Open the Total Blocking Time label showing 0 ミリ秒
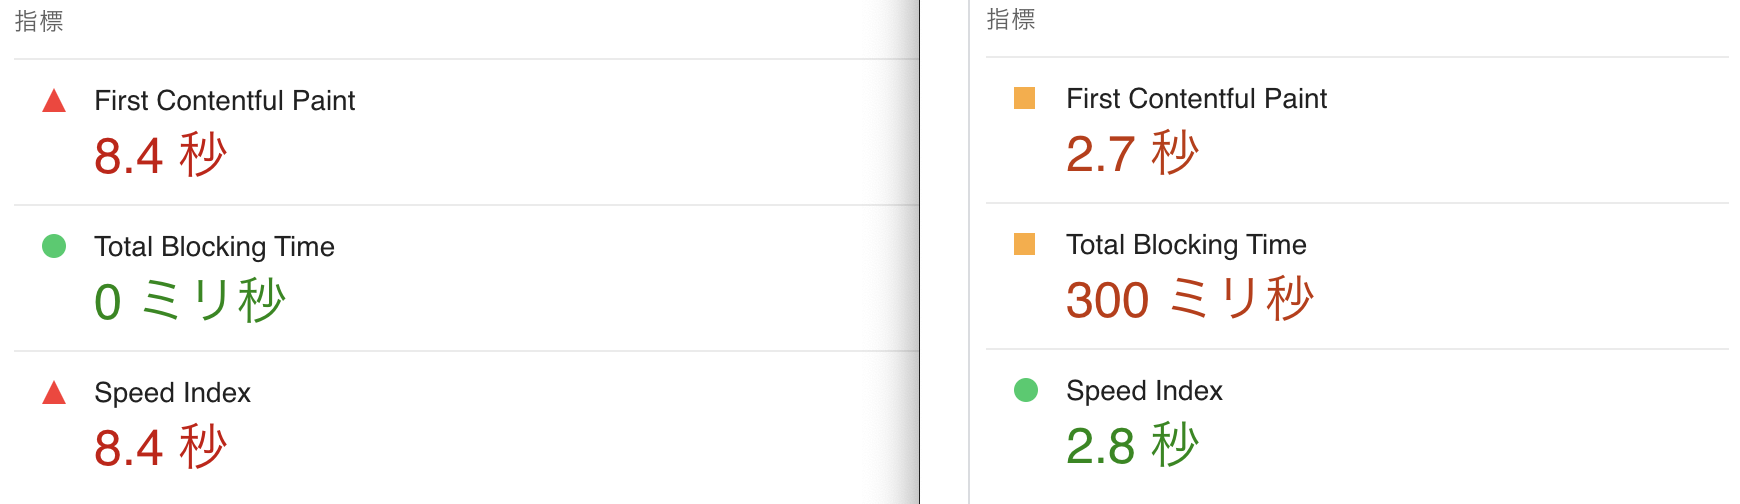Viewport: 1740px width, 504px height. 214,247
